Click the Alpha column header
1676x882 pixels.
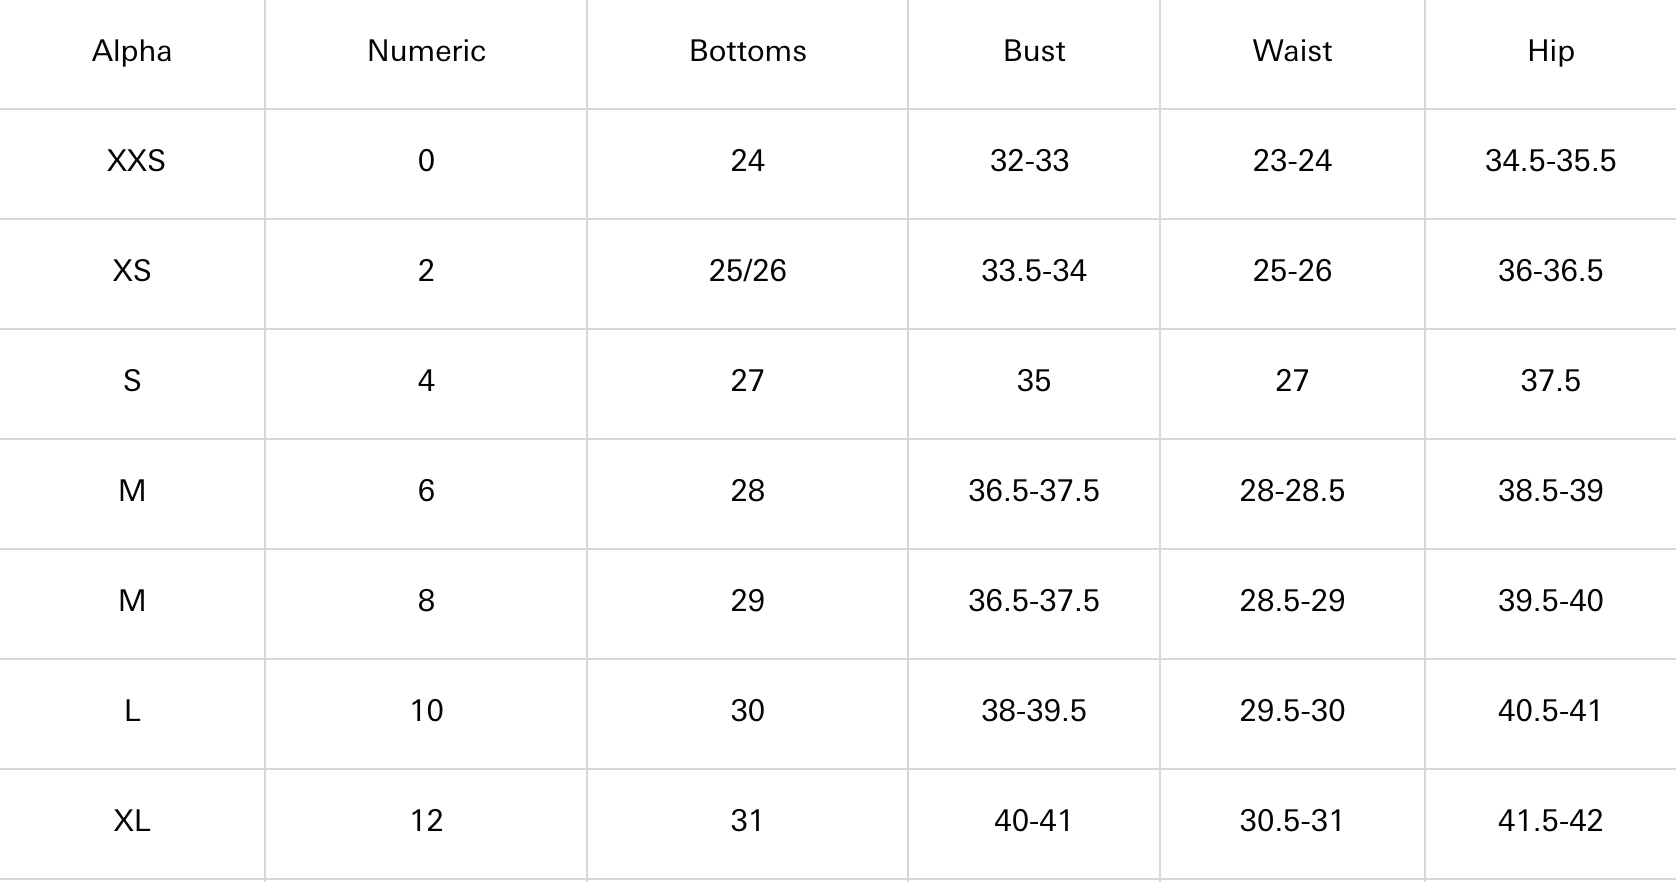coord(132,51)
